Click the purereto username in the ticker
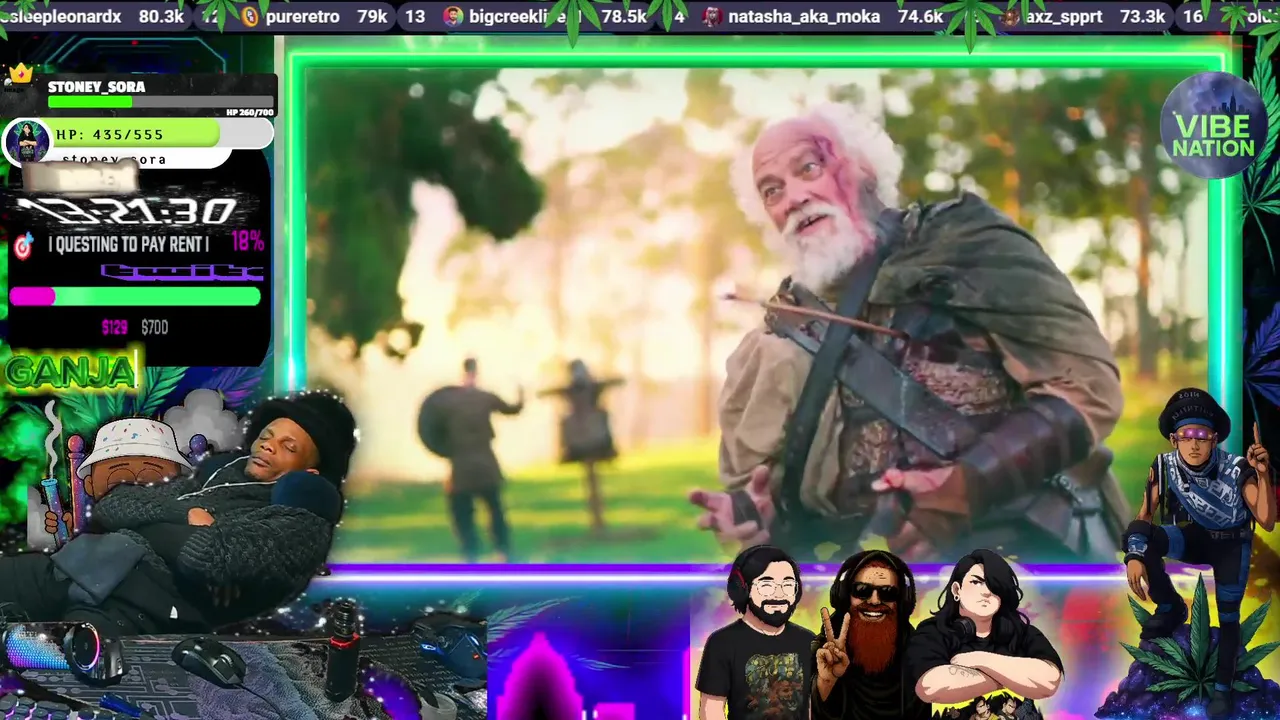This screenshot has height=720, width=1280. [303, 17]
